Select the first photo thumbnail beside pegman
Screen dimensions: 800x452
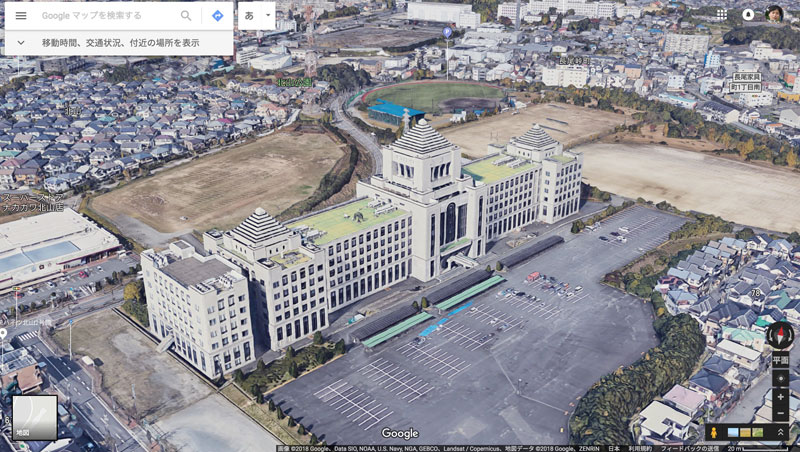(734, 432)
